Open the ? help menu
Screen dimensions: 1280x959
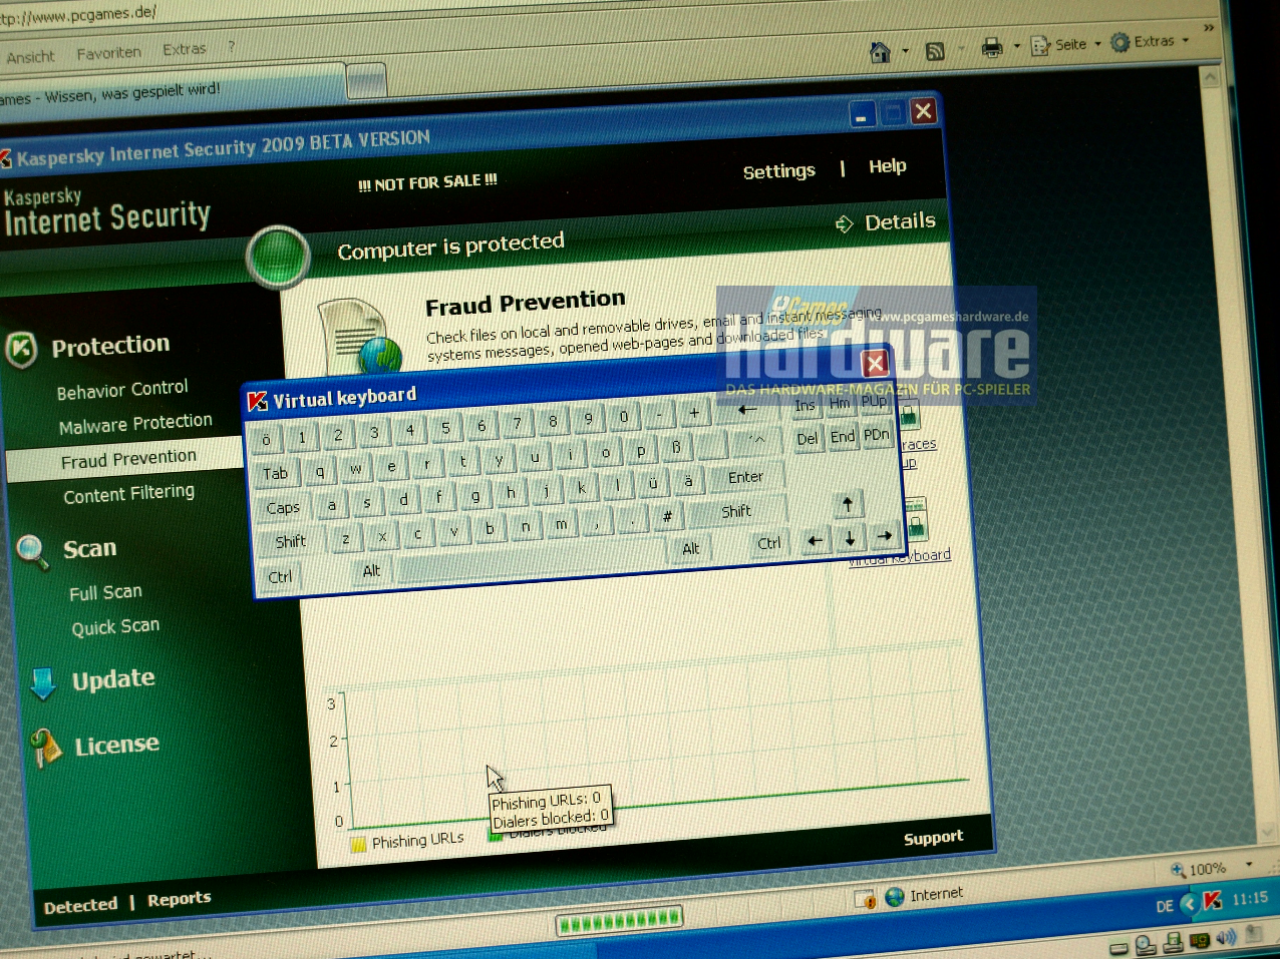(231, 46)
